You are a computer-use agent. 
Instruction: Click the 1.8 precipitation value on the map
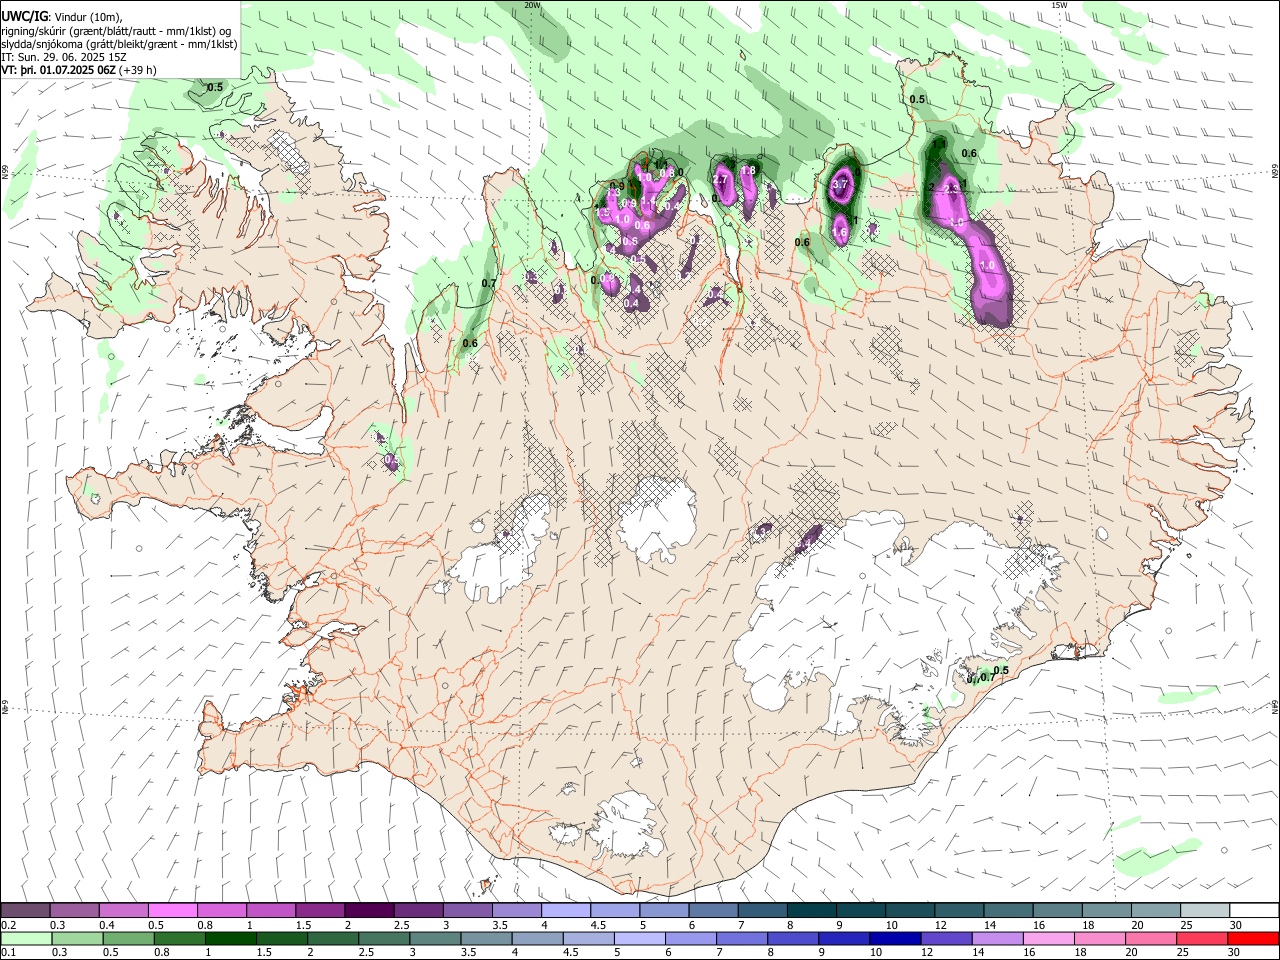pos(747,171)
